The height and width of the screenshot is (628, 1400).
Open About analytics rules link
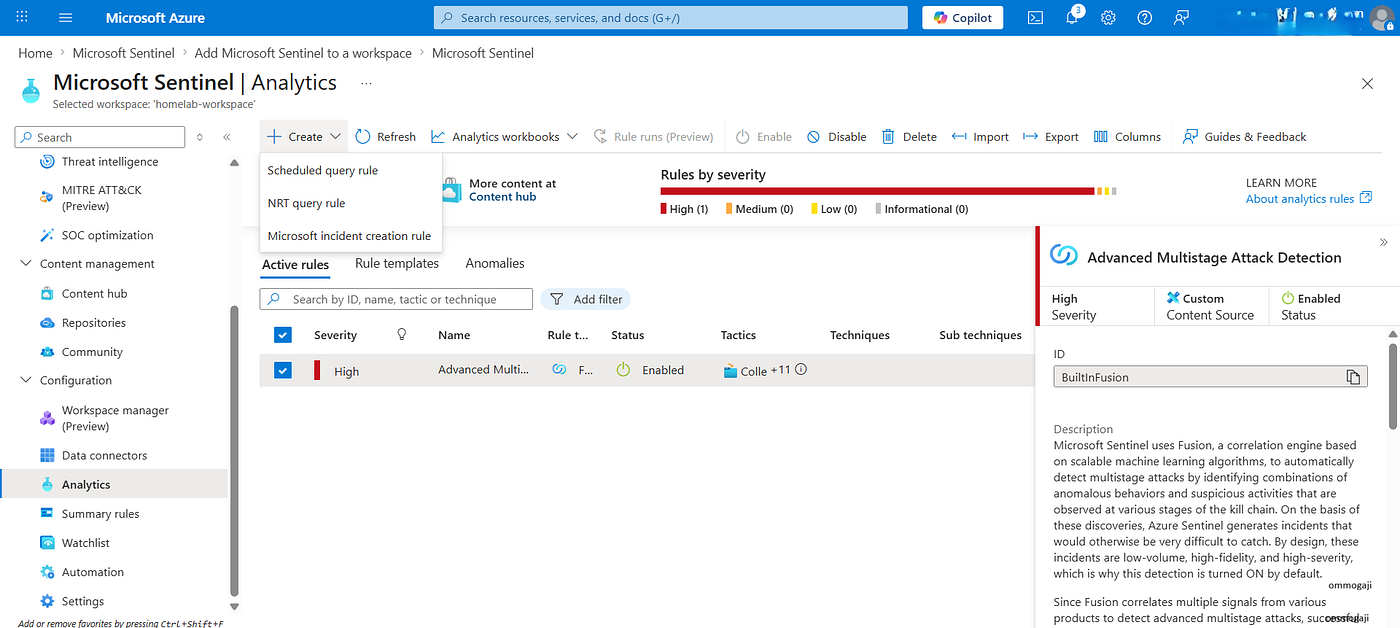coord(1308,199)
